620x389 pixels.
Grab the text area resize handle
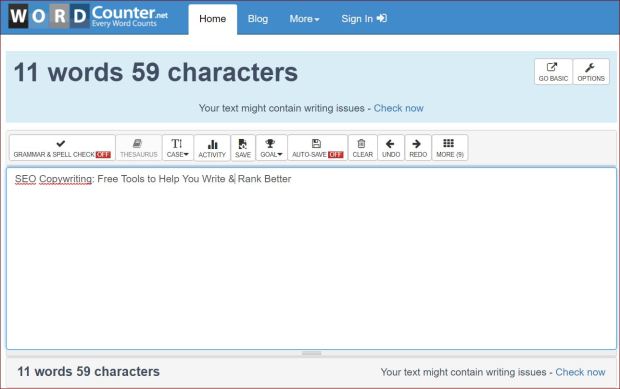click(x=312, y=353)
